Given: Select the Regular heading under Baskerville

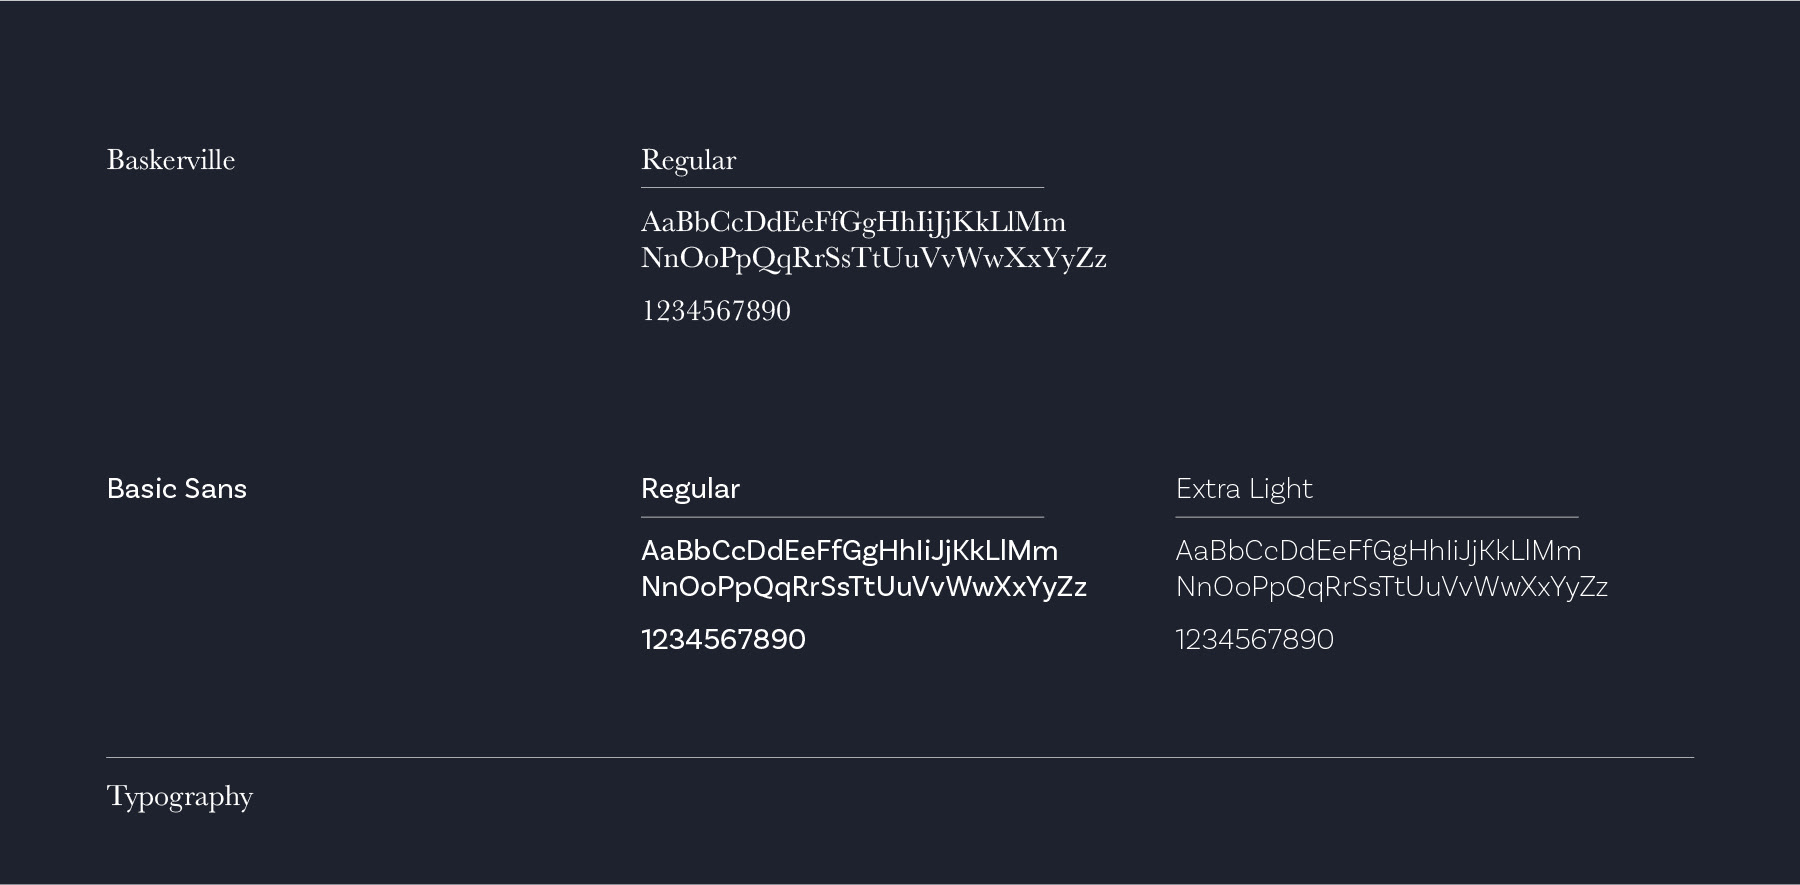Looking at the screenshot, I should click(x=688, y=160).
